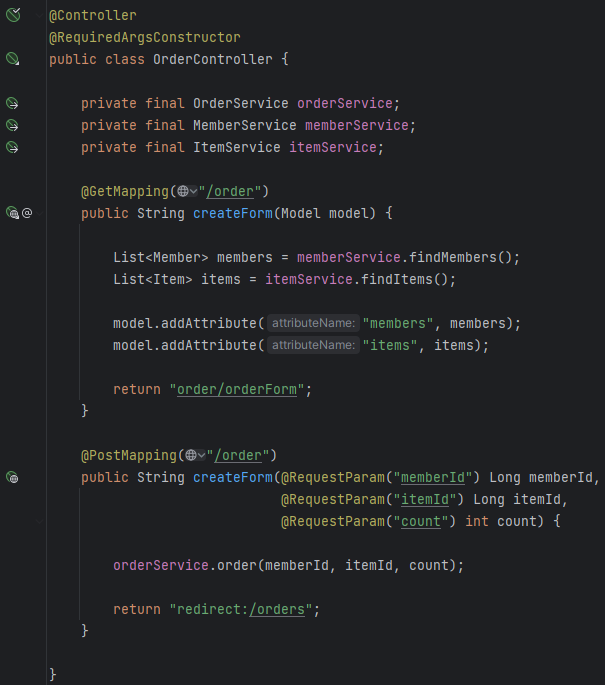Click the "memberId" request param link
This screenshot has height=685, width=605.
[x=433, y=477]
